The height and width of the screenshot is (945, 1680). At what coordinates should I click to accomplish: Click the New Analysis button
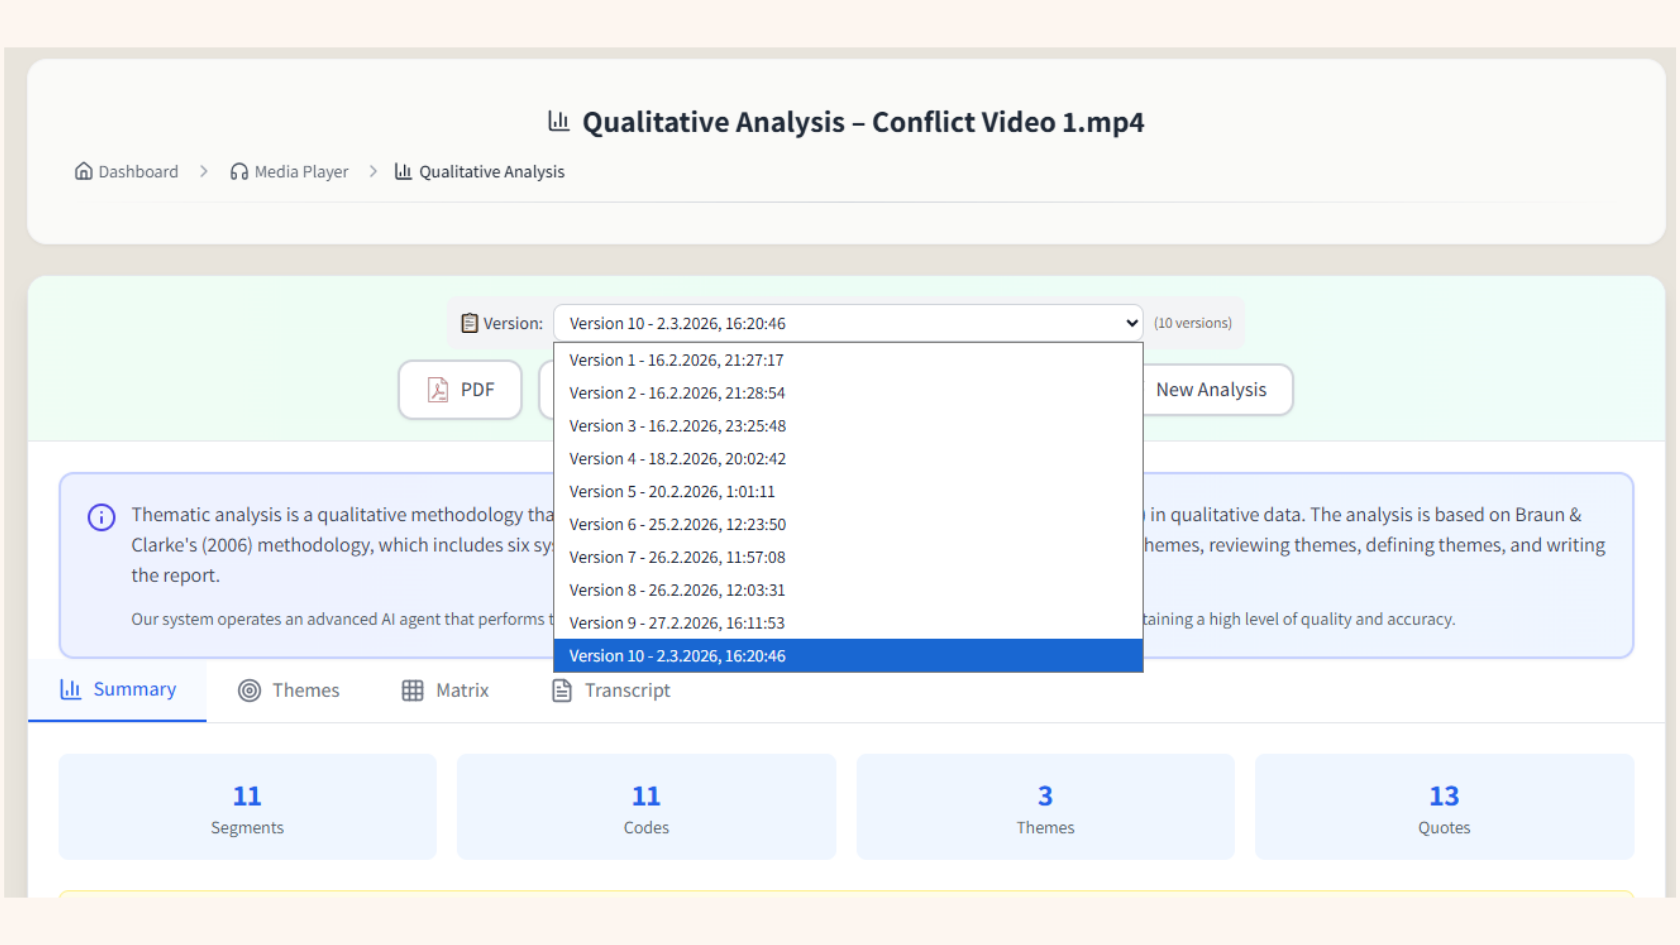(1211, 390)
